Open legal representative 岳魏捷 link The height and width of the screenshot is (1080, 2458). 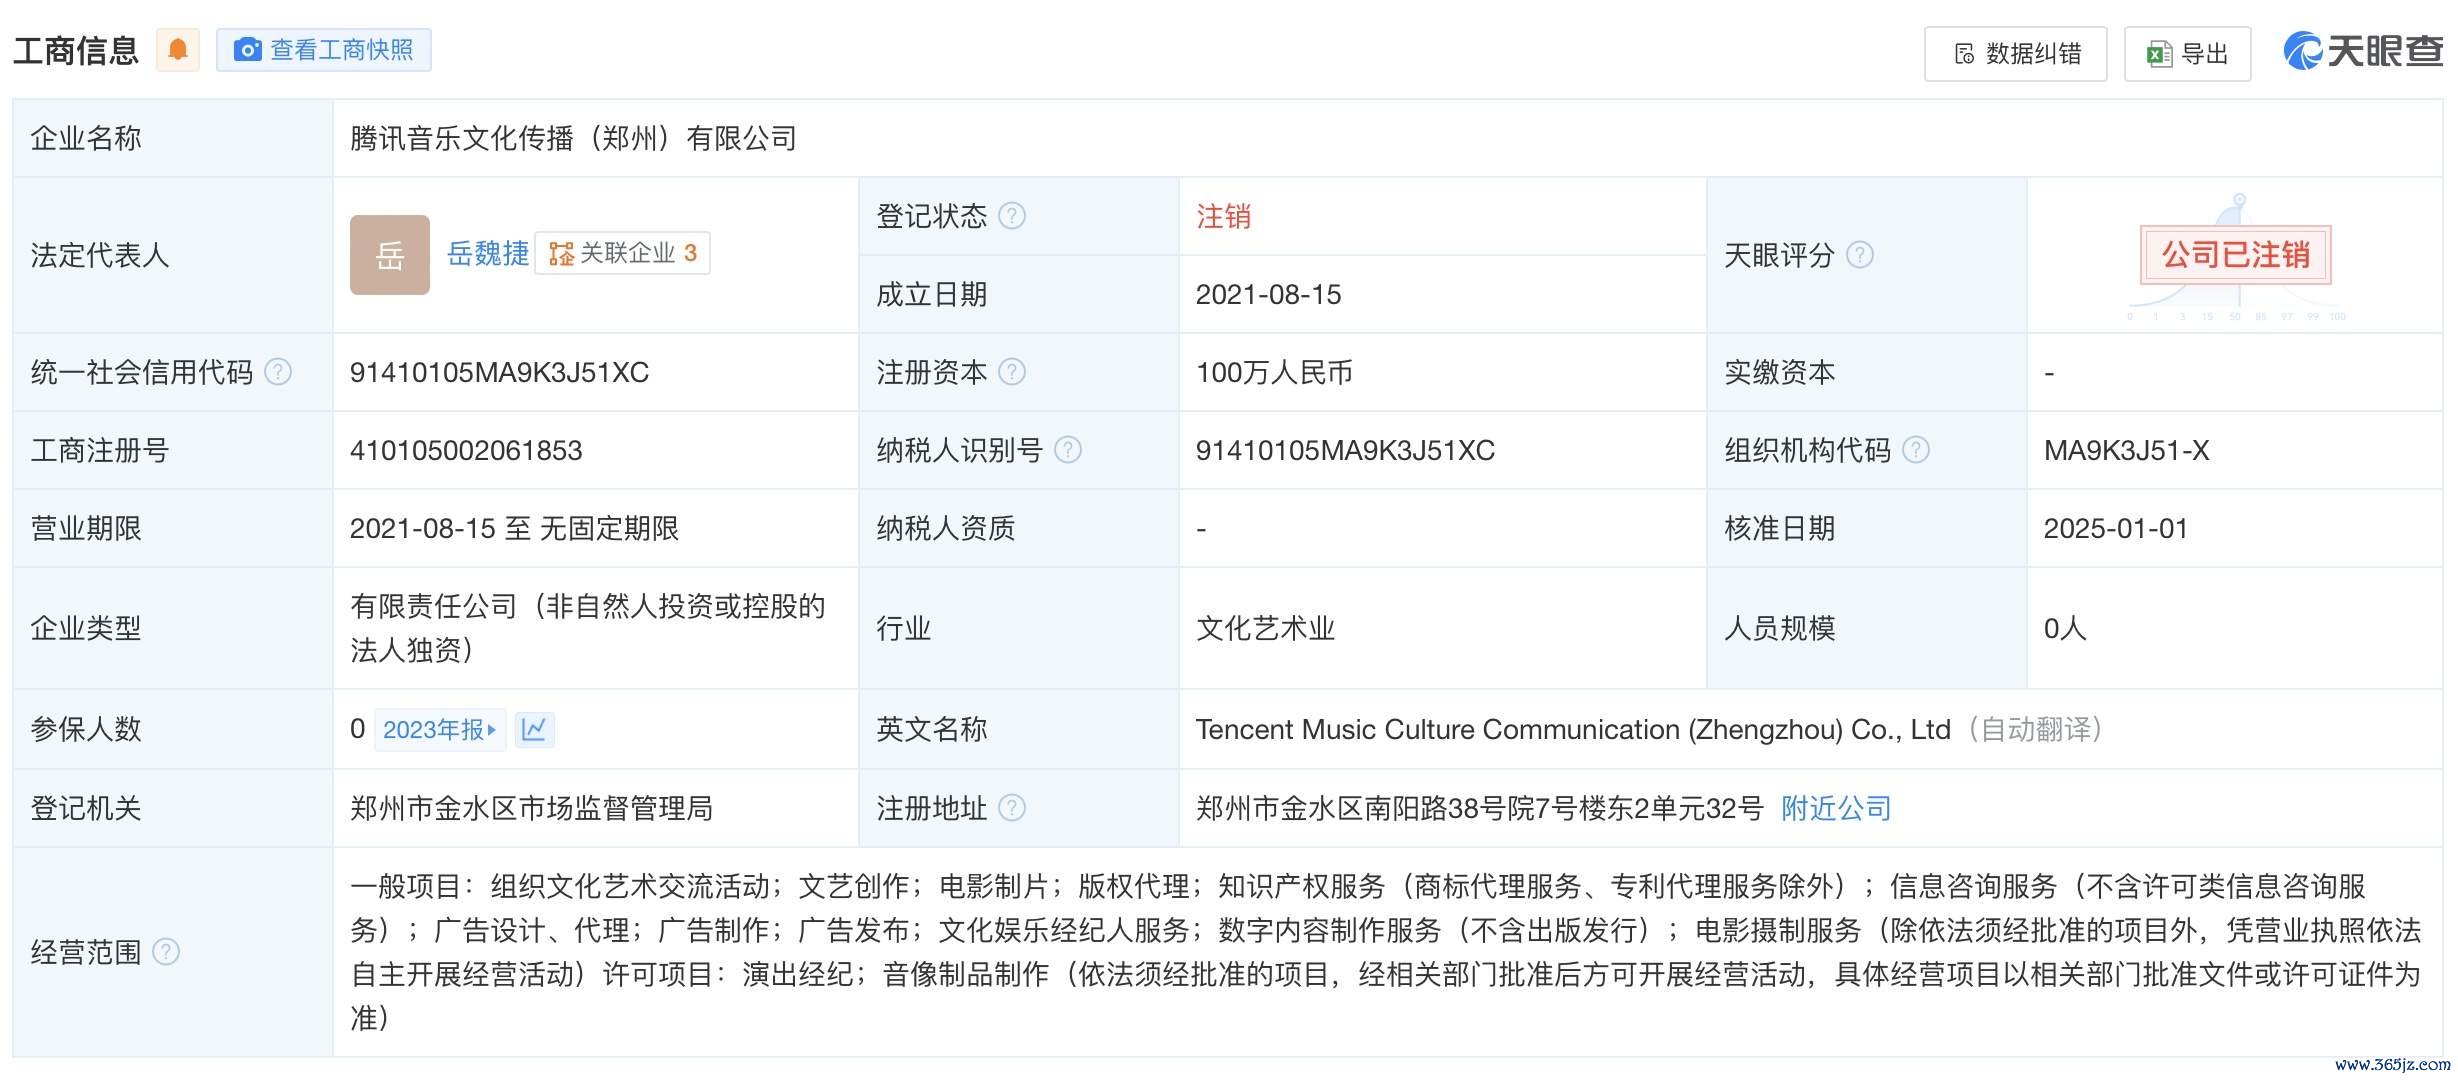point(488,254)
